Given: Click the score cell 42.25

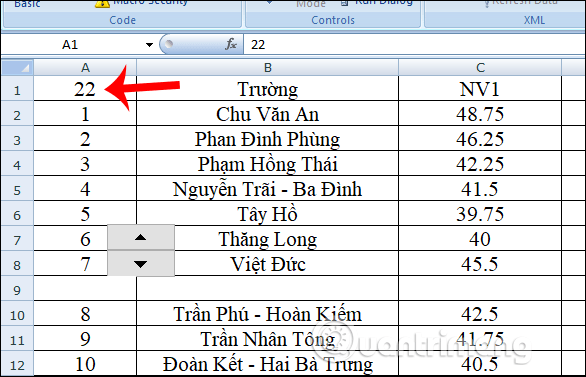Looking at the screenshot, I should pos(480,164).
